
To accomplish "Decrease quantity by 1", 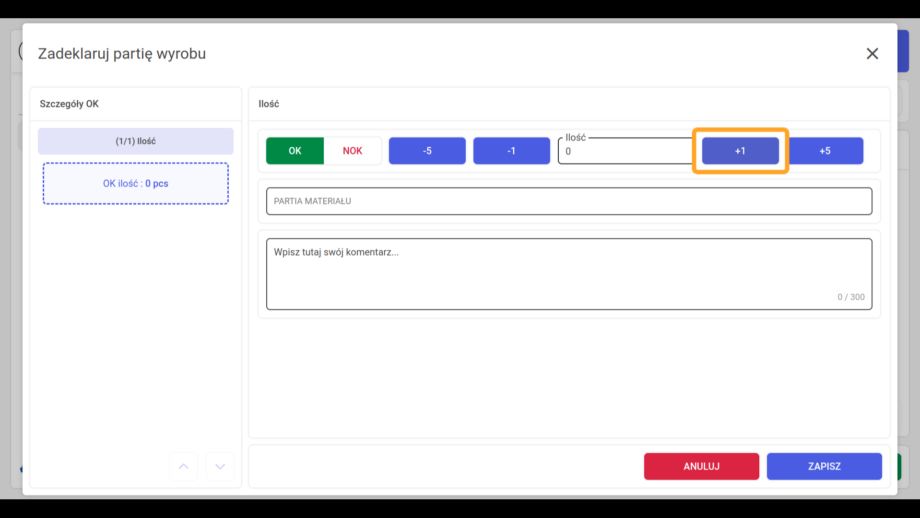I will [512, 151].
